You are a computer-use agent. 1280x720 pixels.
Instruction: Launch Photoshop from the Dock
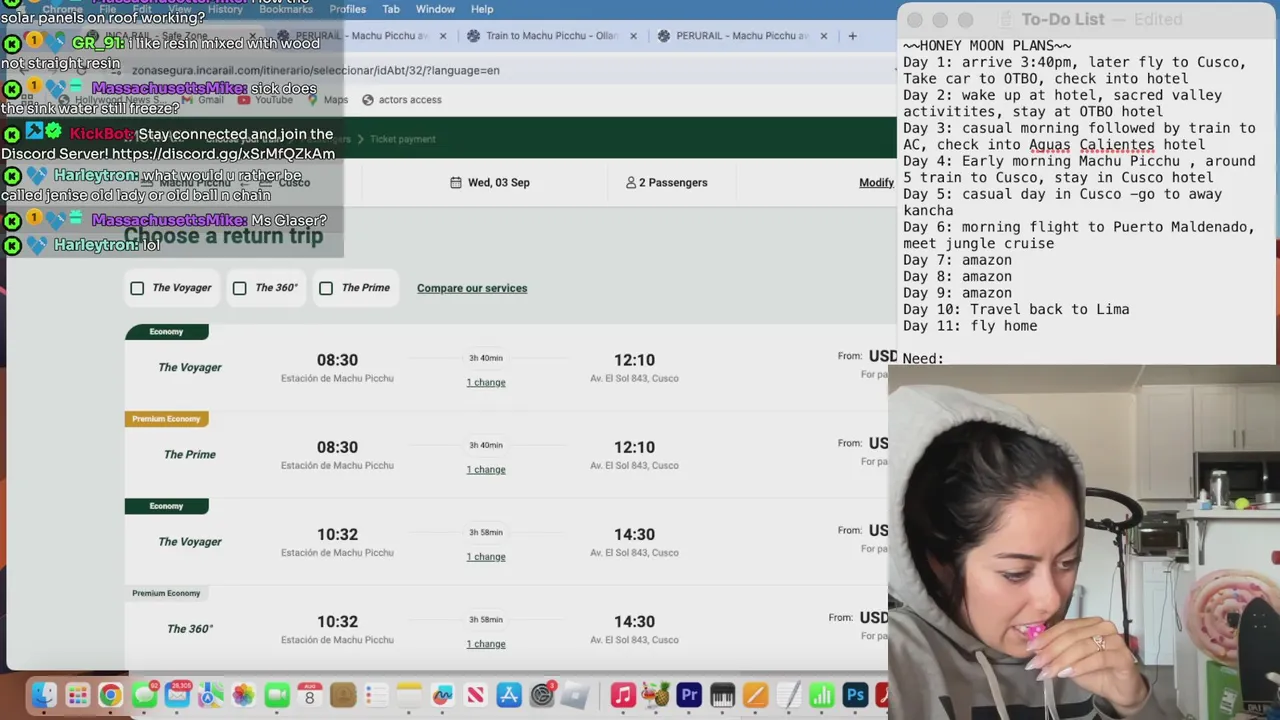point(855,695)
